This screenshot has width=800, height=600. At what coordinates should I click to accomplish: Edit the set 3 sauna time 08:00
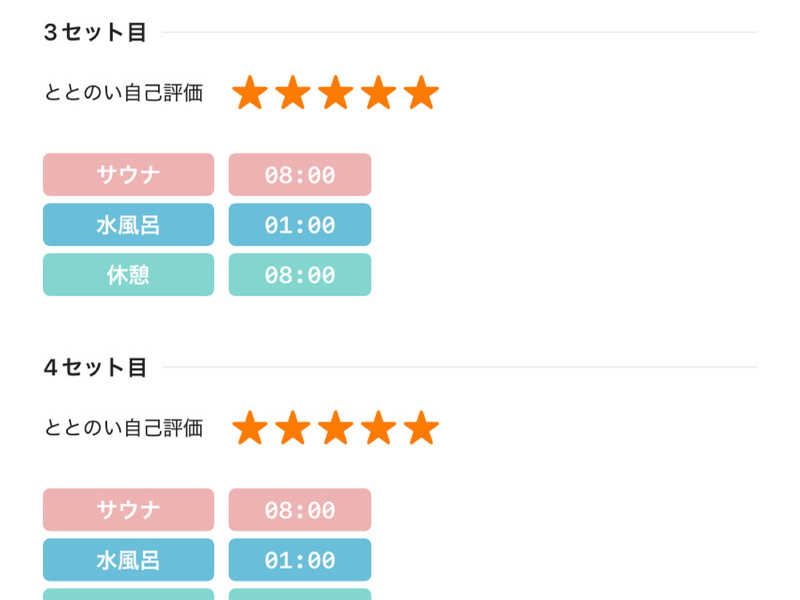click(300, 175)
